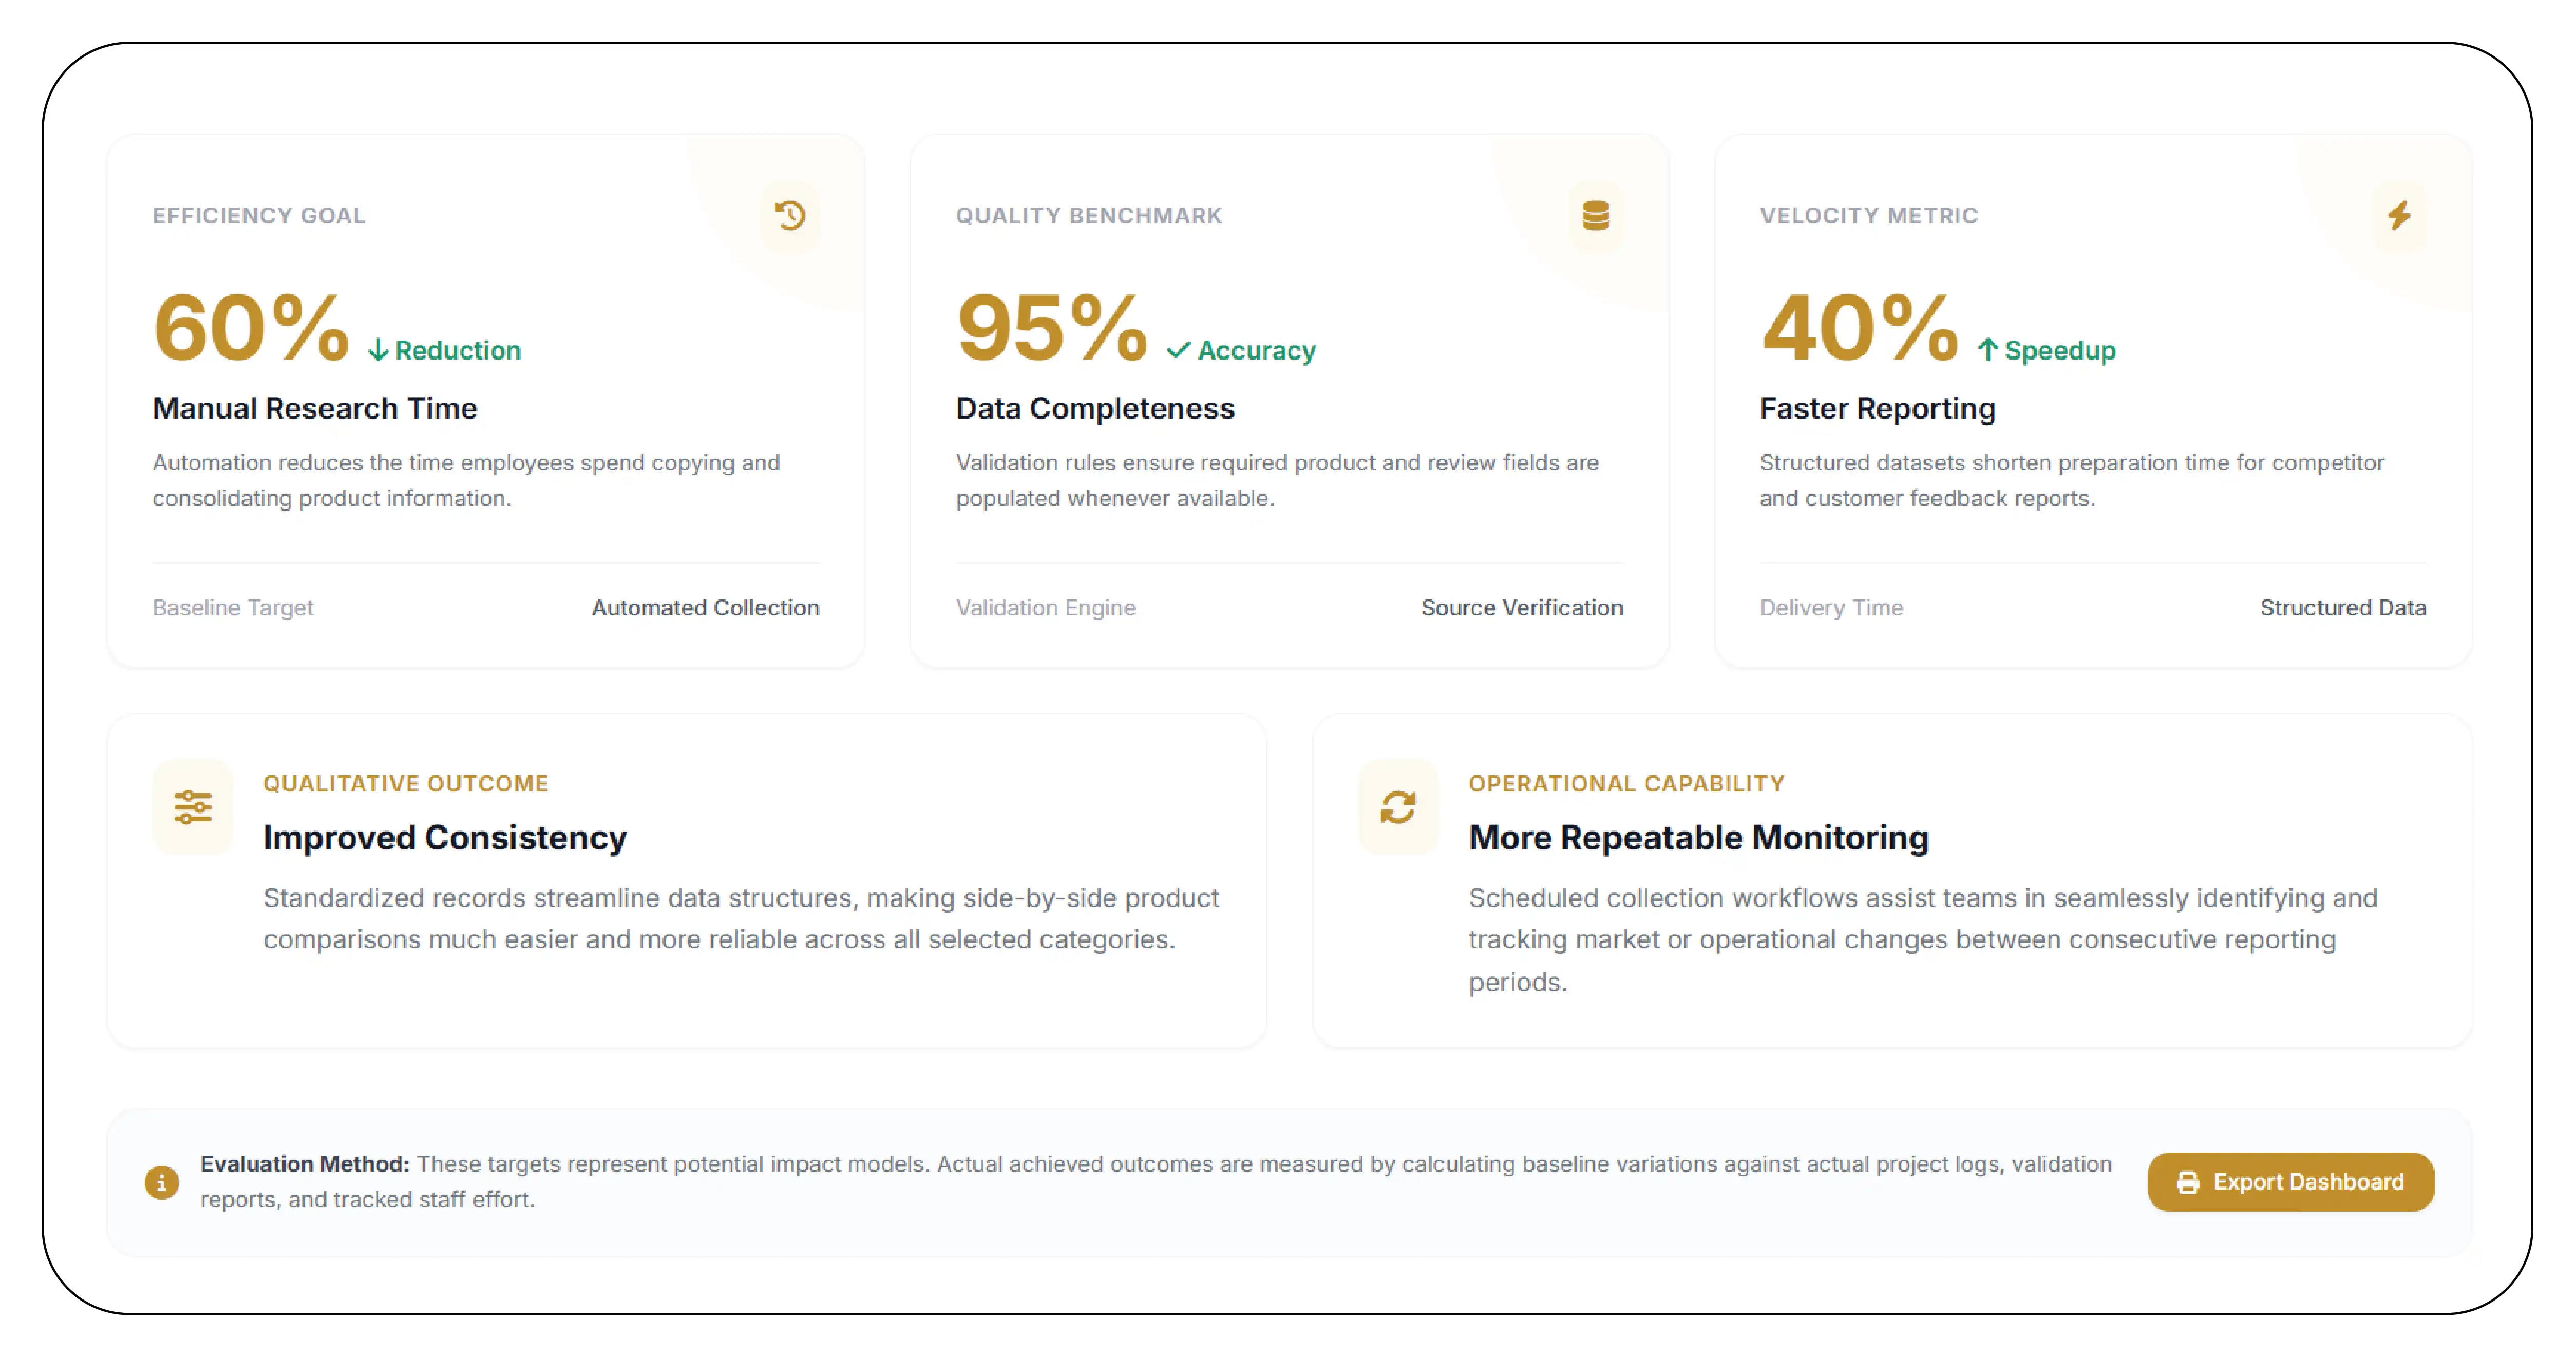Click the 'Standardized records streamline' paragraph
The image size is (2576, 1357).
pyautogui.click(x=741, y=919)
